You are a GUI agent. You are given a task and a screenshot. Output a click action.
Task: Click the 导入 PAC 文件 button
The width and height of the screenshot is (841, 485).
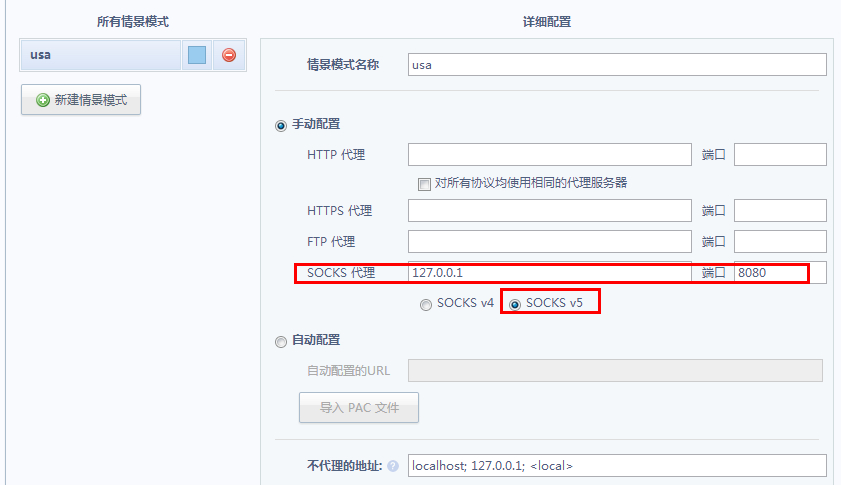pyautogui.click(x=359, y=407)
